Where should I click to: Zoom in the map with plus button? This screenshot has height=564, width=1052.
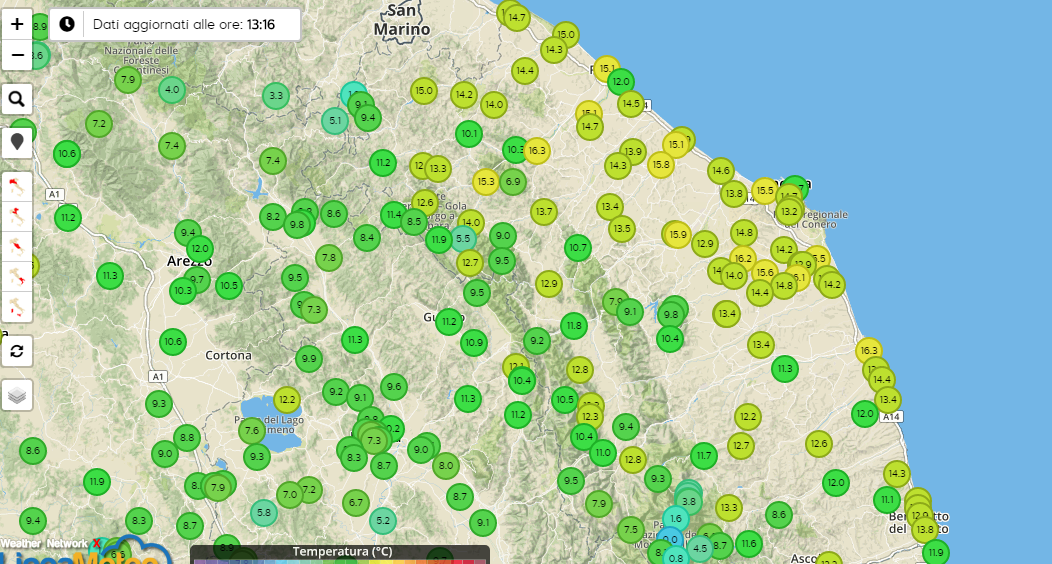(x=17, y=24)
